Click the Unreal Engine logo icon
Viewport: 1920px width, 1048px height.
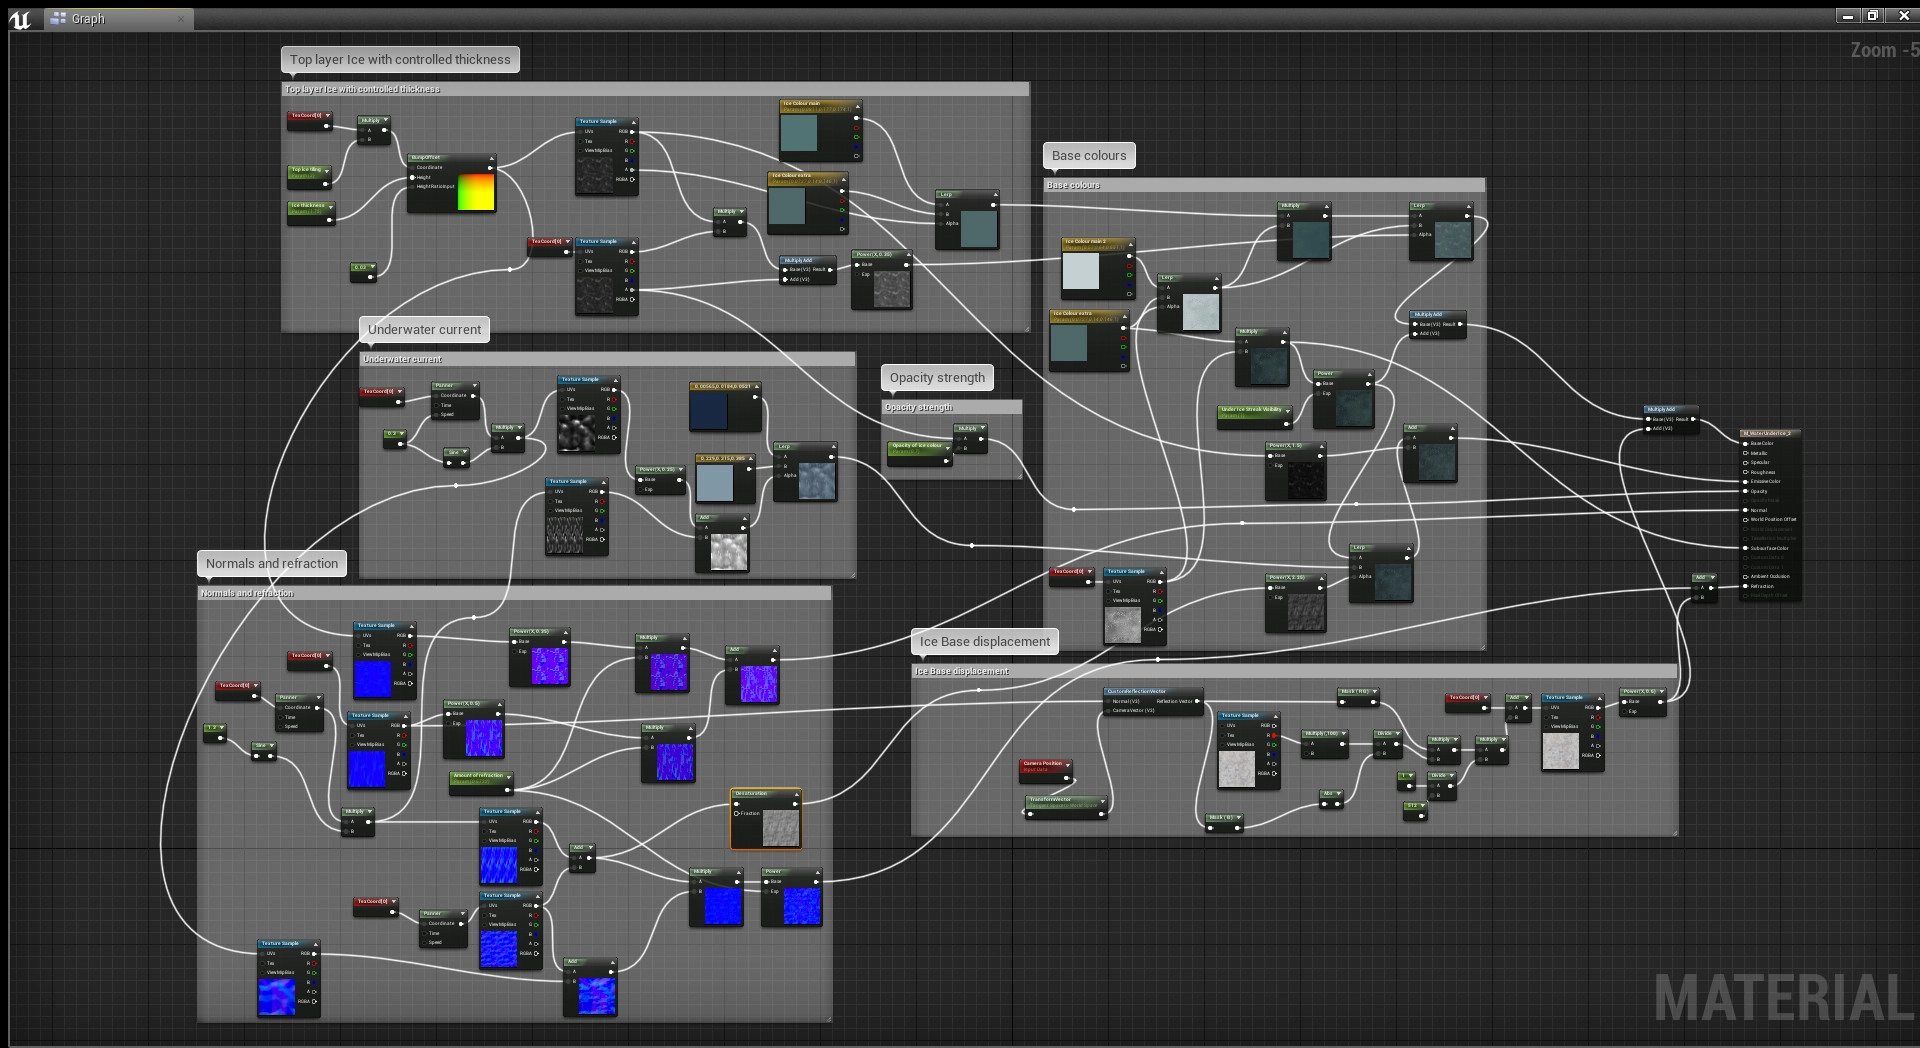click(x=20, y=19)
